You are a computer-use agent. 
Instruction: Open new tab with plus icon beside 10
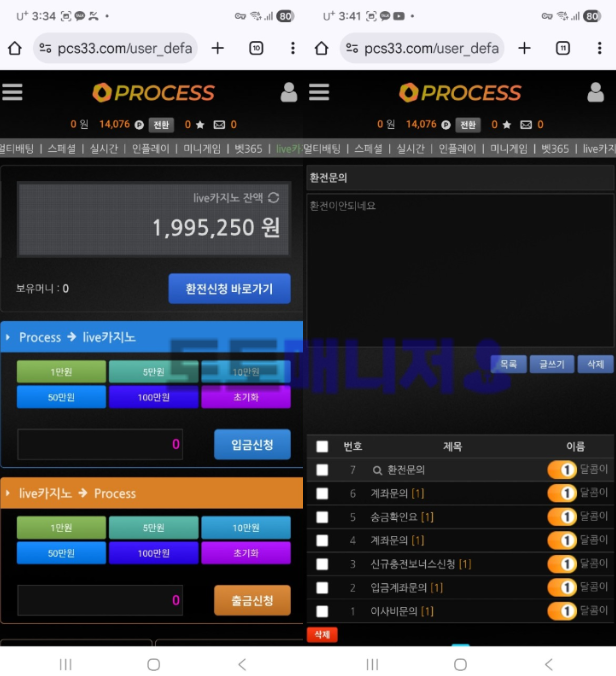point(217,48)
